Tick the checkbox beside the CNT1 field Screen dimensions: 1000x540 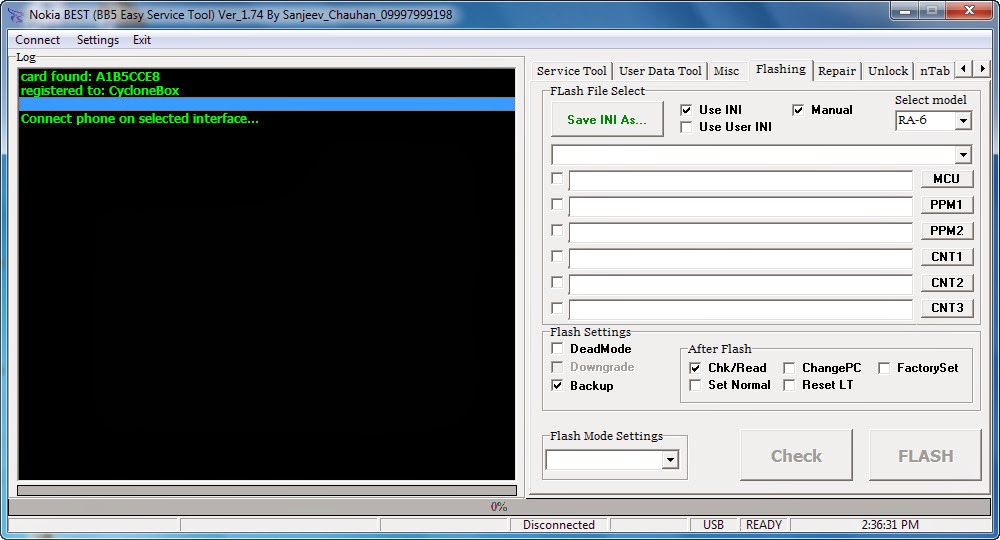pyautogui.click(x=557, y=256)
